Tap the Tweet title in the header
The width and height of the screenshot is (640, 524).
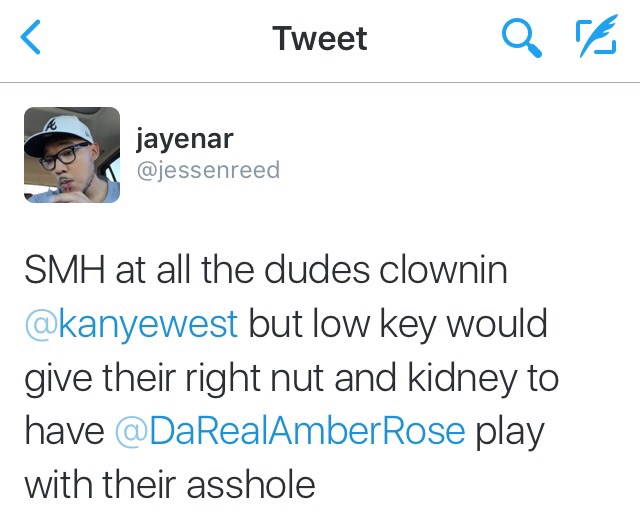(x=320, y=39)
